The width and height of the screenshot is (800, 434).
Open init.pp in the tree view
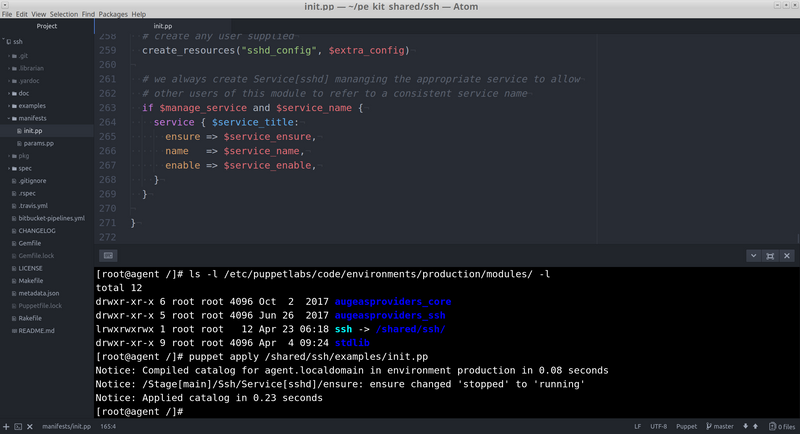[x=33, y=131]
